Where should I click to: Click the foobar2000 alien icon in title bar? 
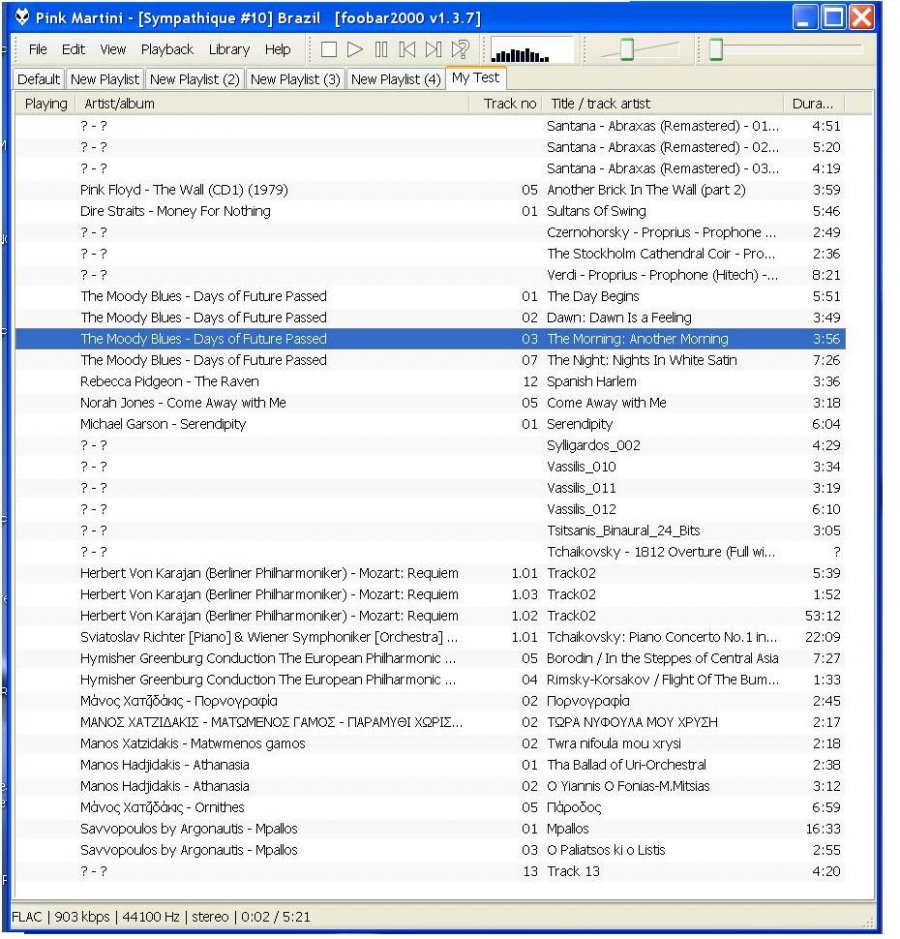(22, 17)
